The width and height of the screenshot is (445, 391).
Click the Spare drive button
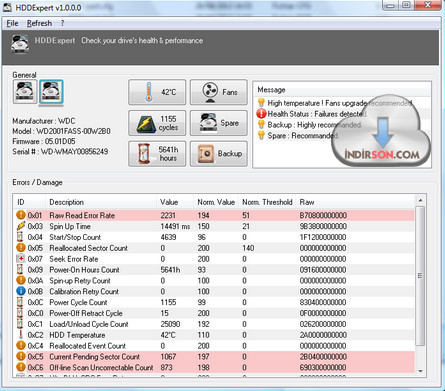[x=219, y=123]
